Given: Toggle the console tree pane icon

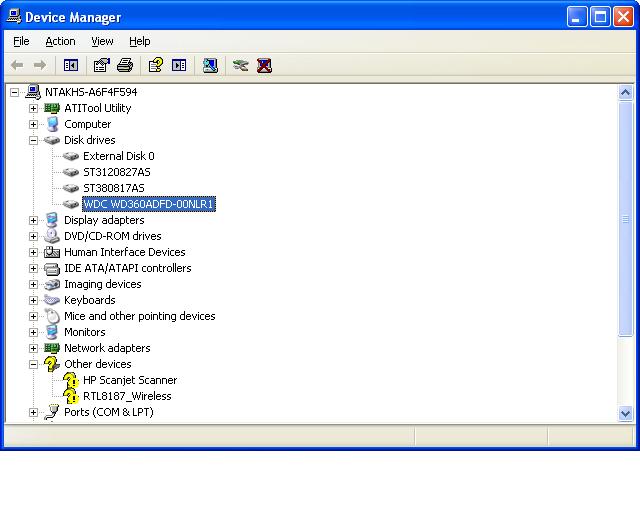Looking at the screenshot, I should (71, 65).
